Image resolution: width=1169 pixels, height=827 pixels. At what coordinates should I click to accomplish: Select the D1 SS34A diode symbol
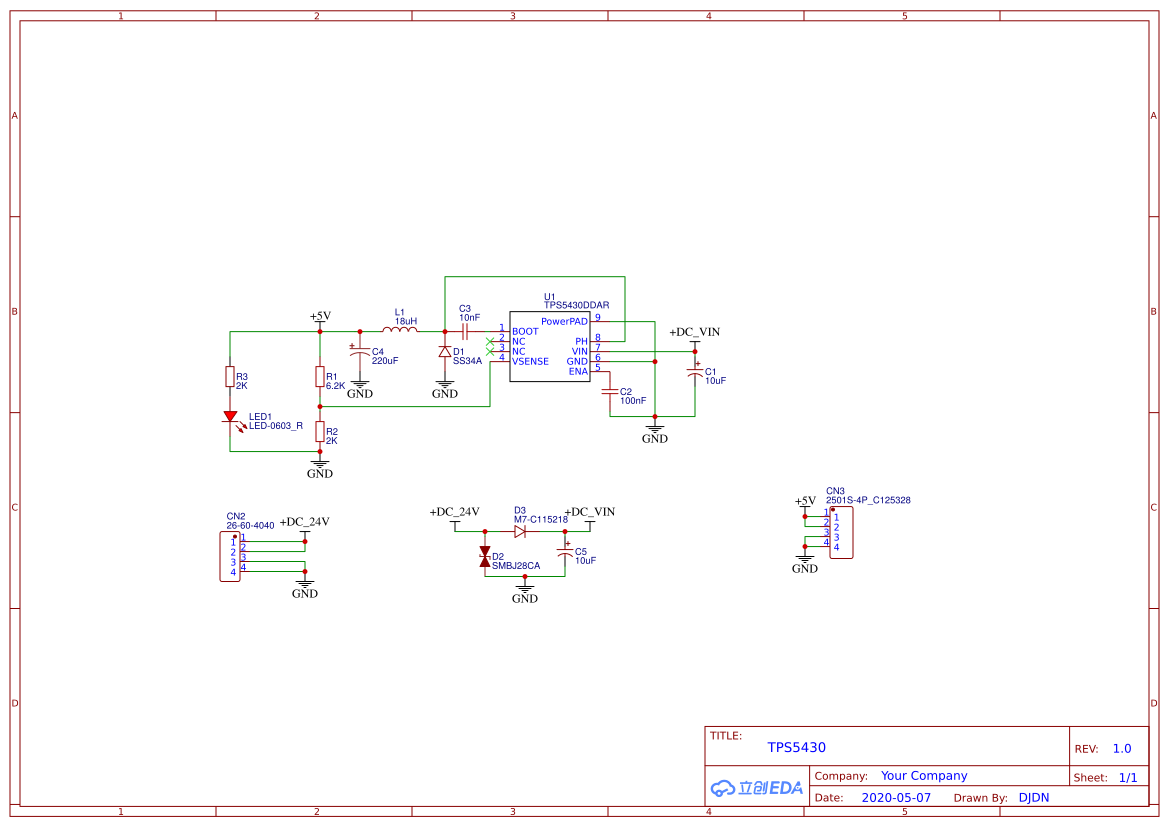pyautogui.click(x=445, y=351)
